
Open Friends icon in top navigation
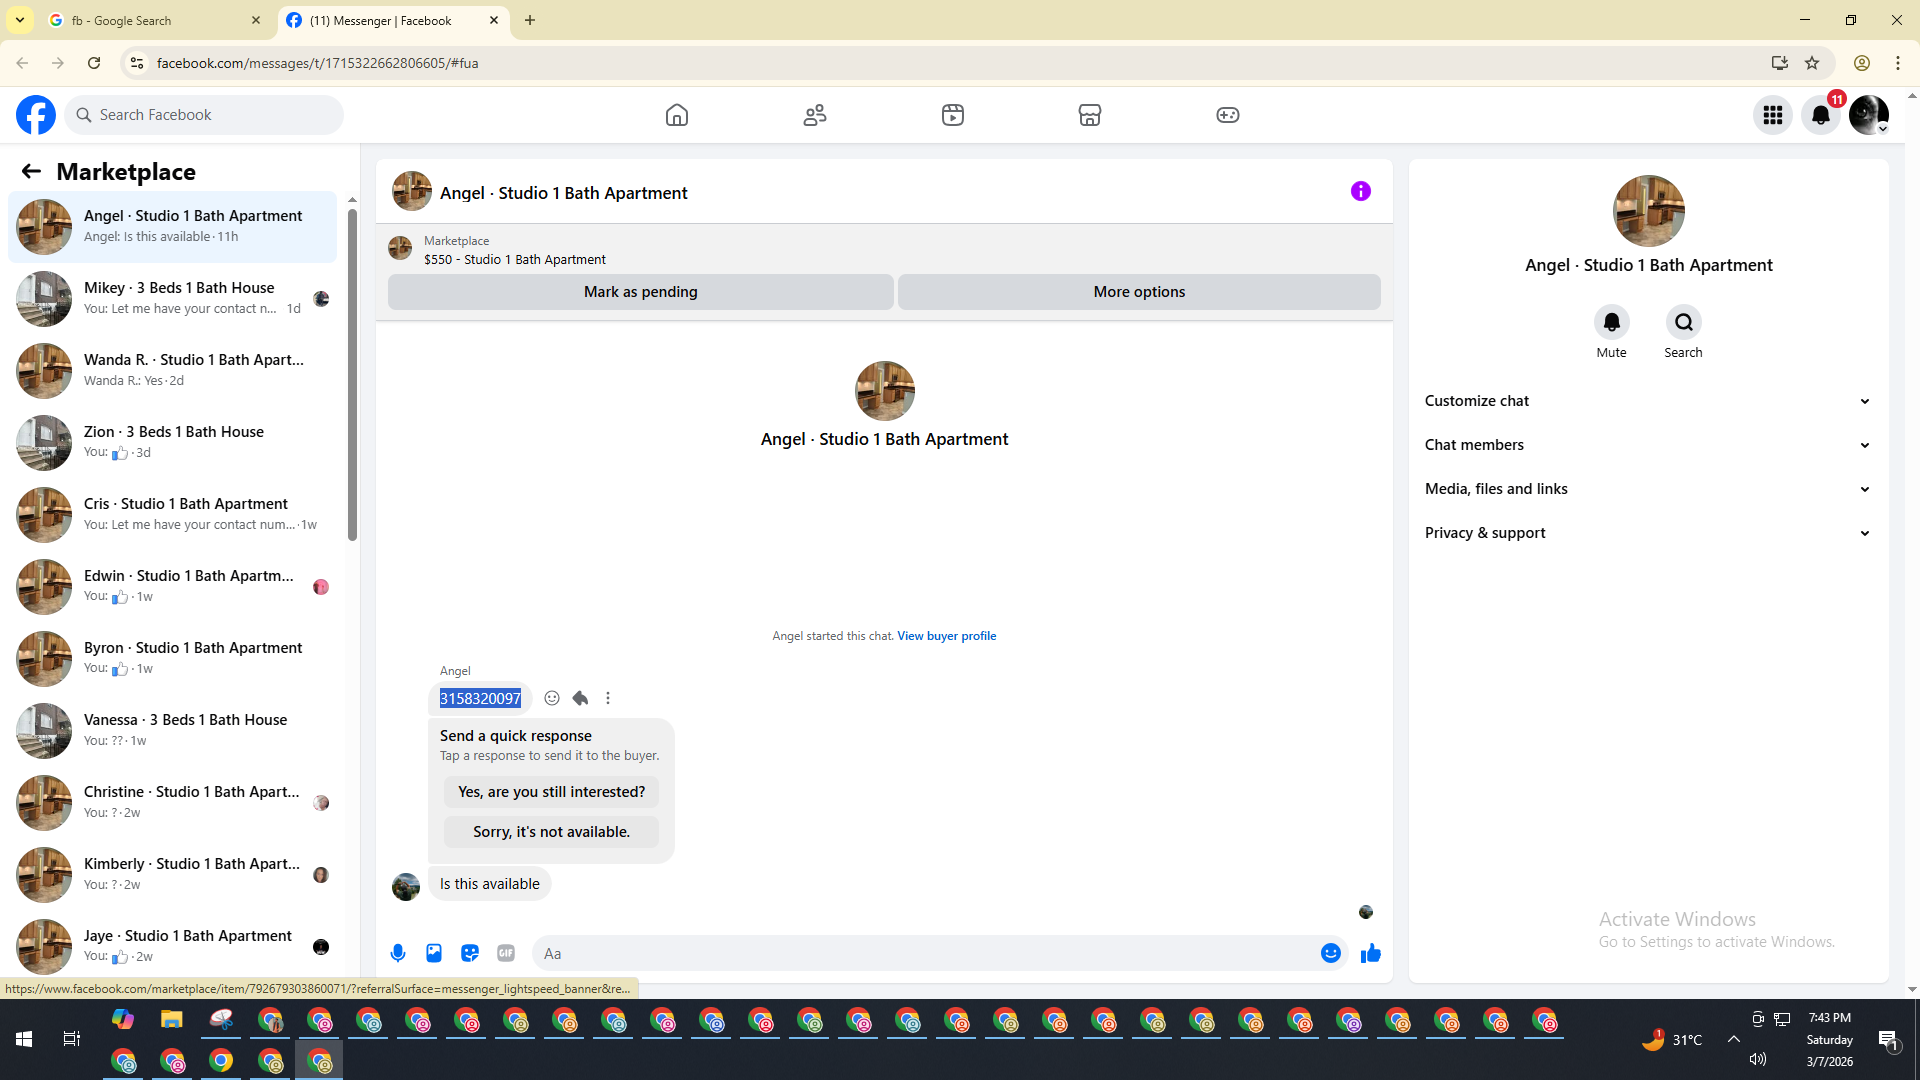click(815, 115)
